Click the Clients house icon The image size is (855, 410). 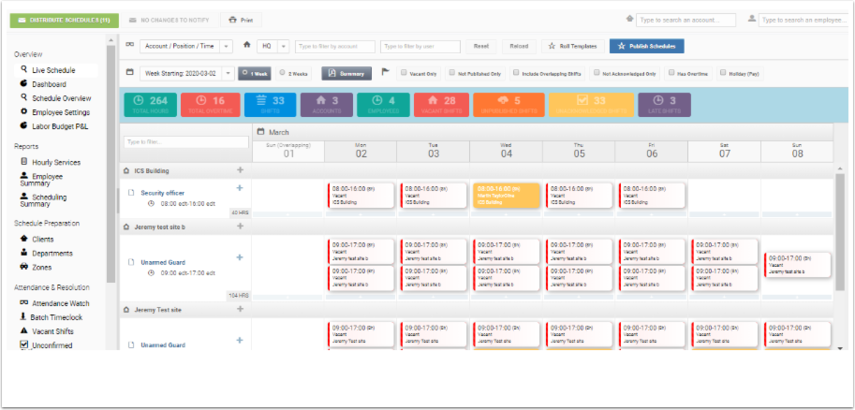click(x=24, y=239)
